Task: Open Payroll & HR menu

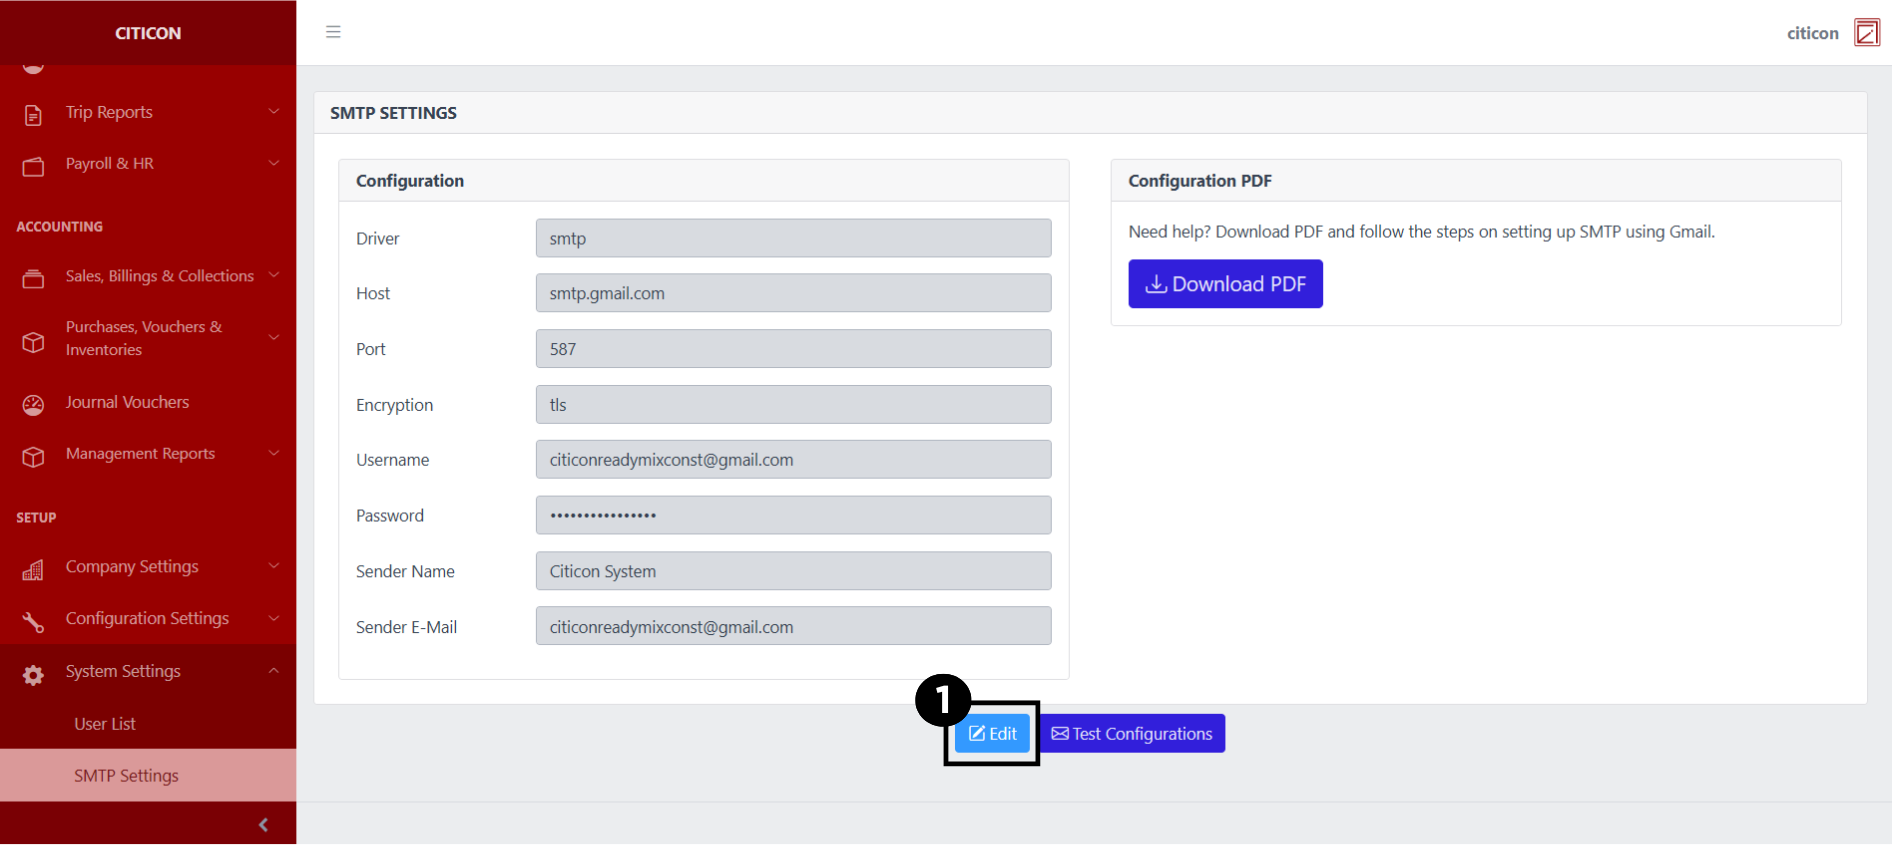Action: (x=148, y=164)
